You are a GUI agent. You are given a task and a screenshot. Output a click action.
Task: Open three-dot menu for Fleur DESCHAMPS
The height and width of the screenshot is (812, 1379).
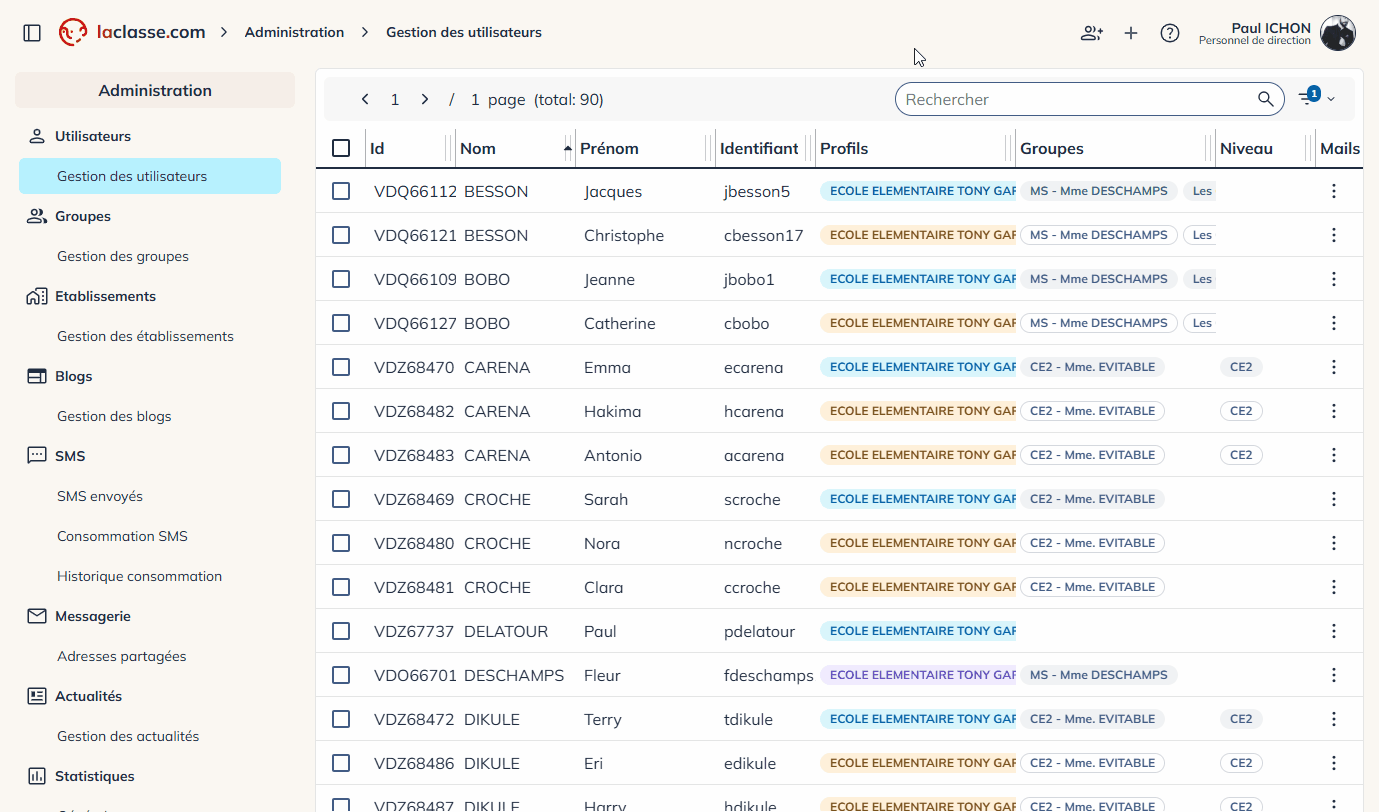[x=1333, y=675]
